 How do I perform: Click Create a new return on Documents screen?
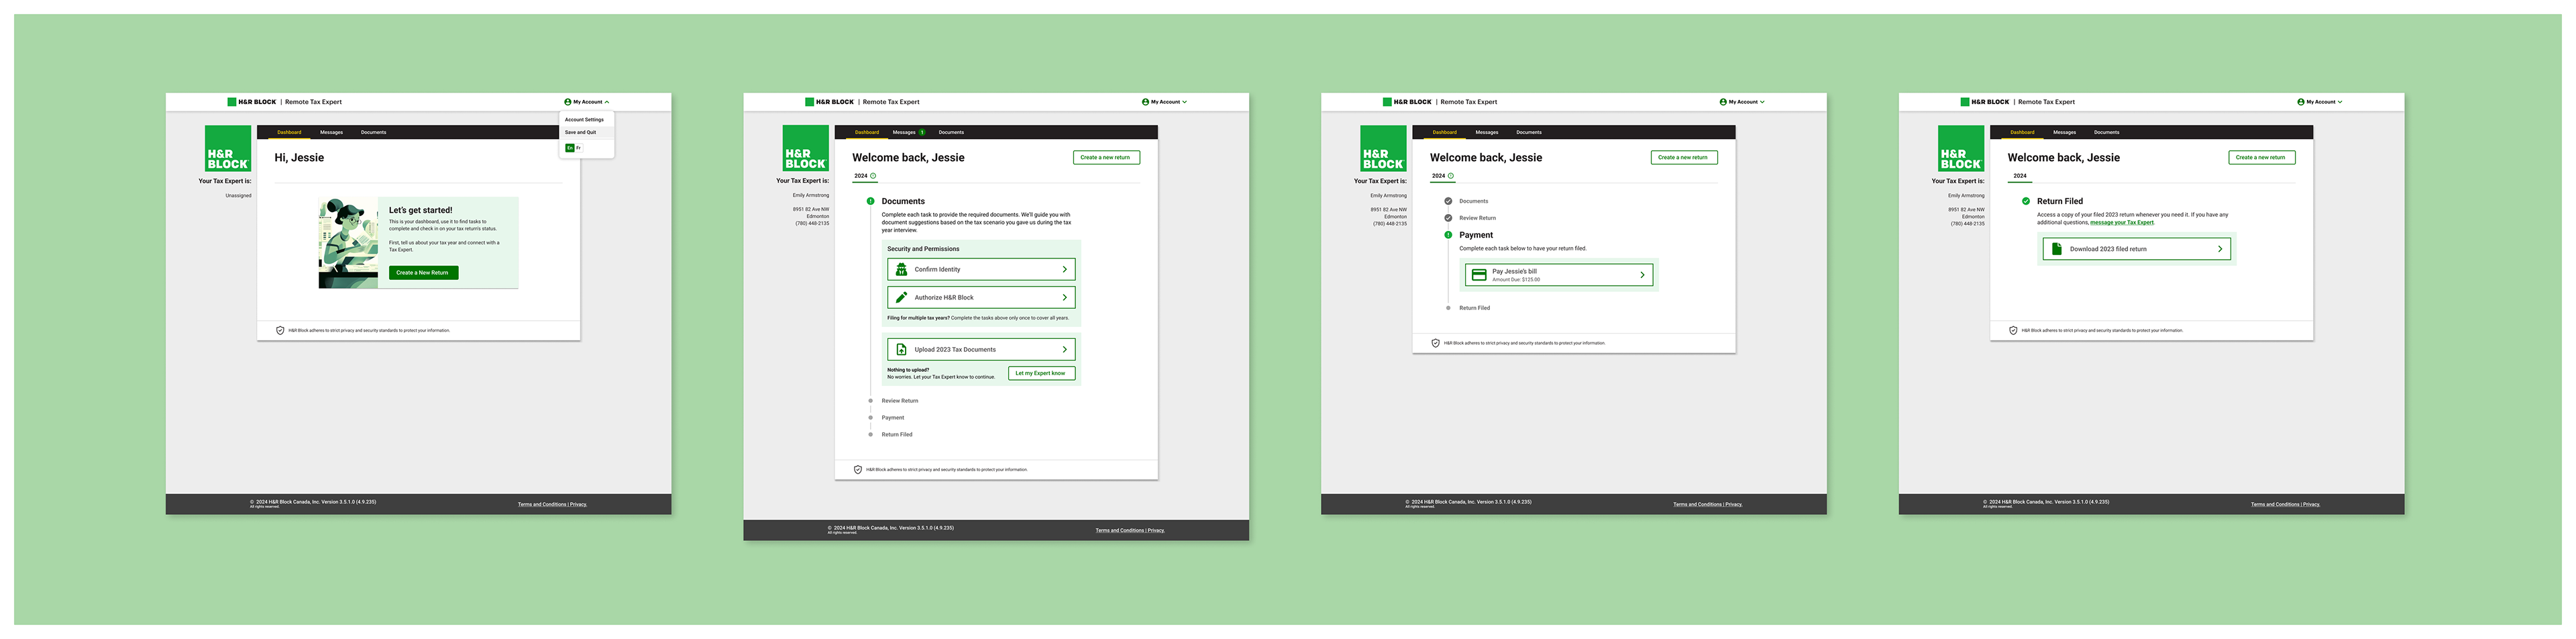point(1106,157)
